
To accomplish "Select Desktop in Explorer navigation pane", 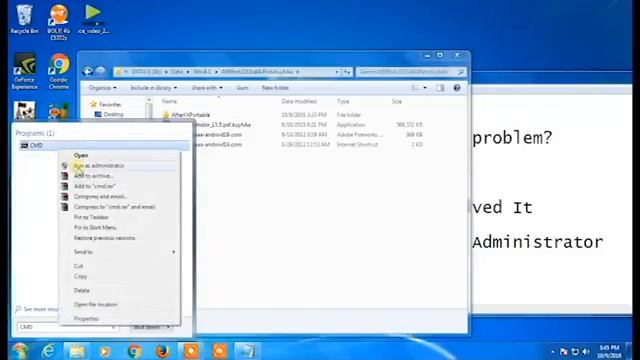I will point(109,115).
